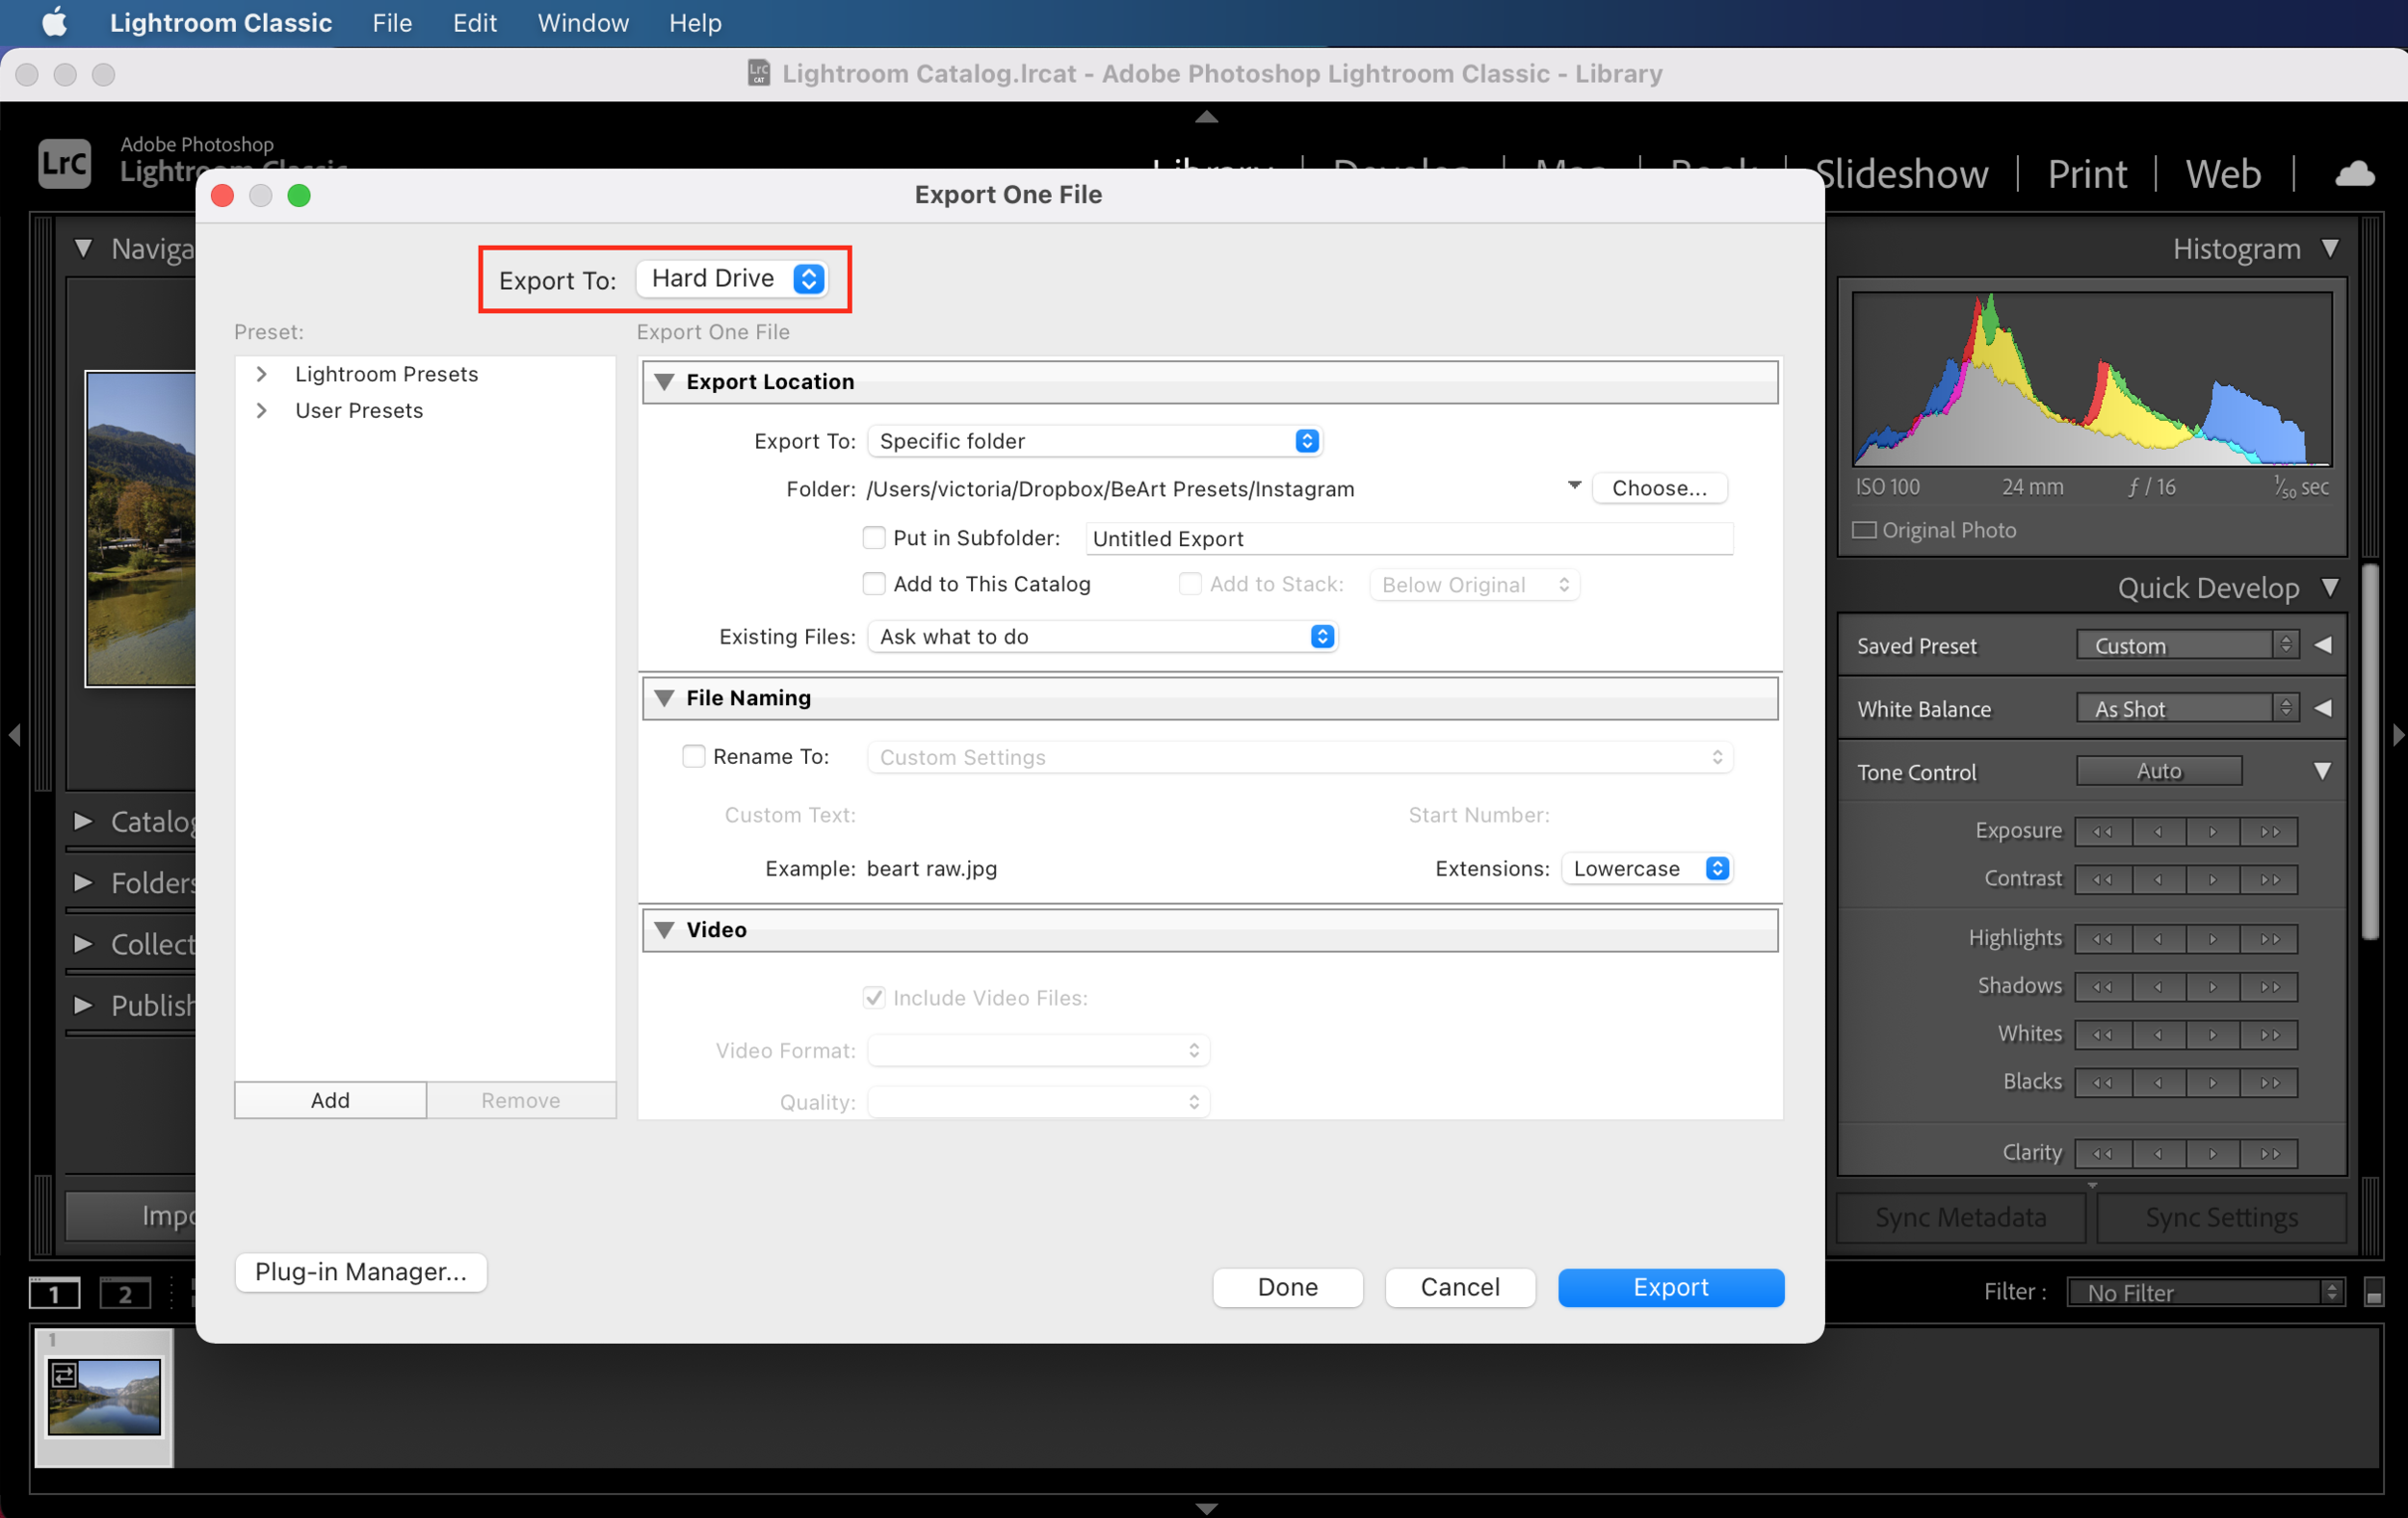Open the Window menu
This screenshot has width=2408, height=1518.
pyautogui.click(x=583, y=22)
